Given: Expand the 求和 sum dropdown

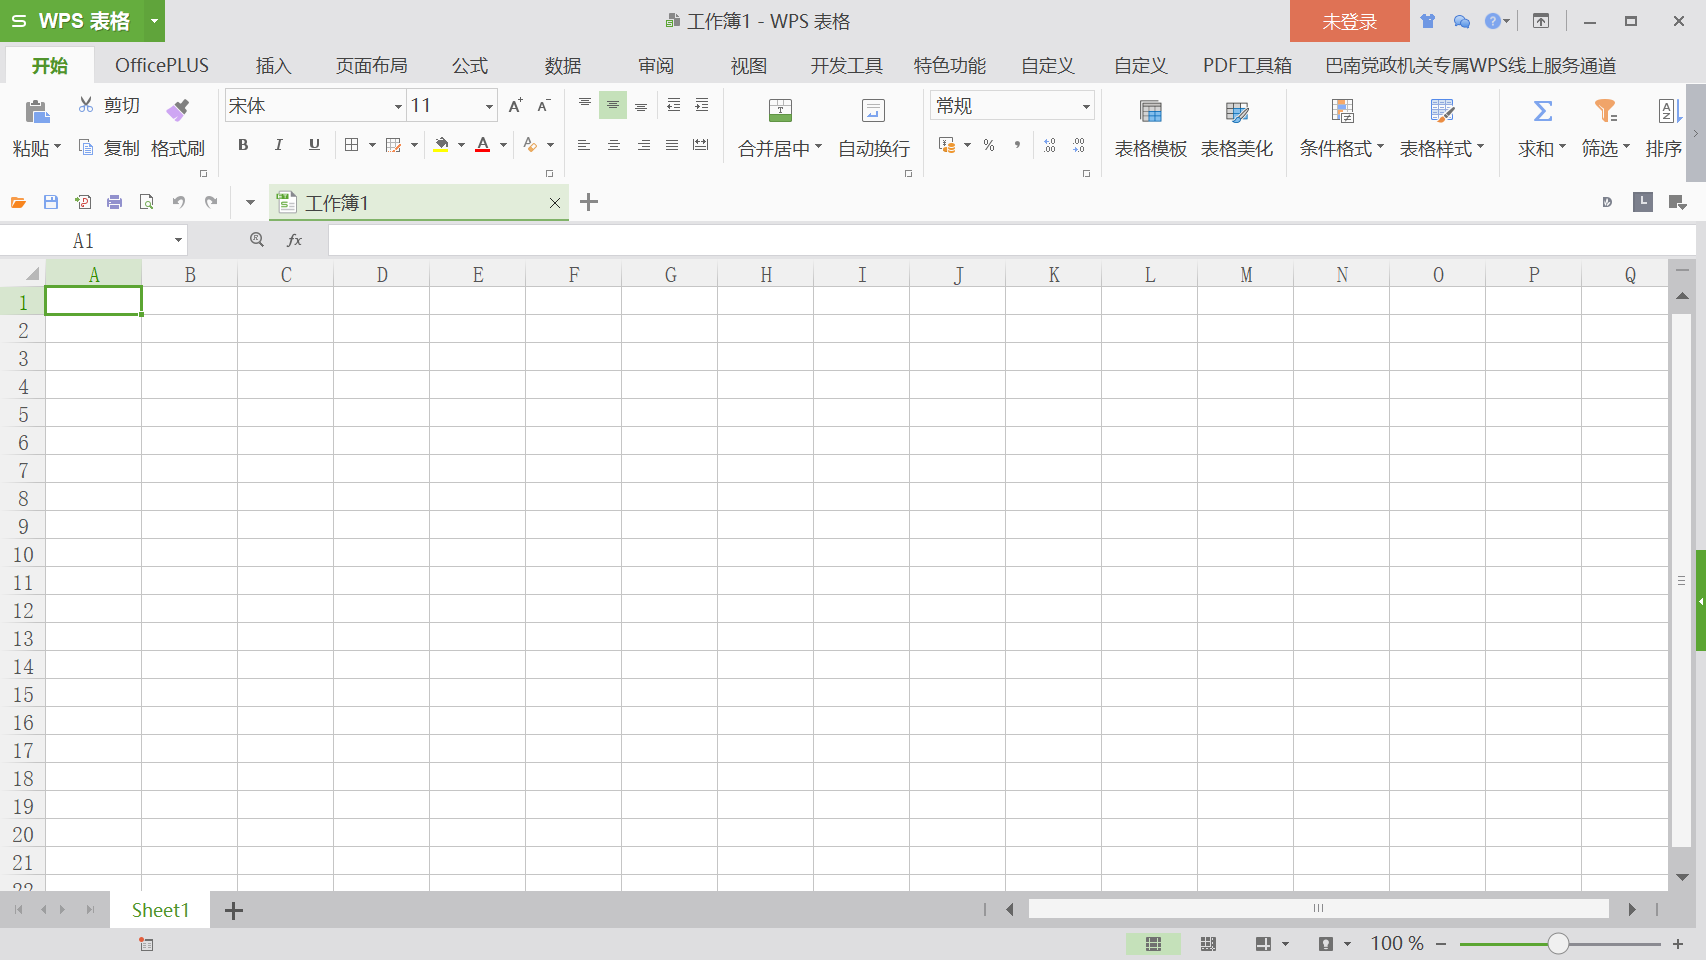Looking at the screenshot, I should coord(1562,147).
